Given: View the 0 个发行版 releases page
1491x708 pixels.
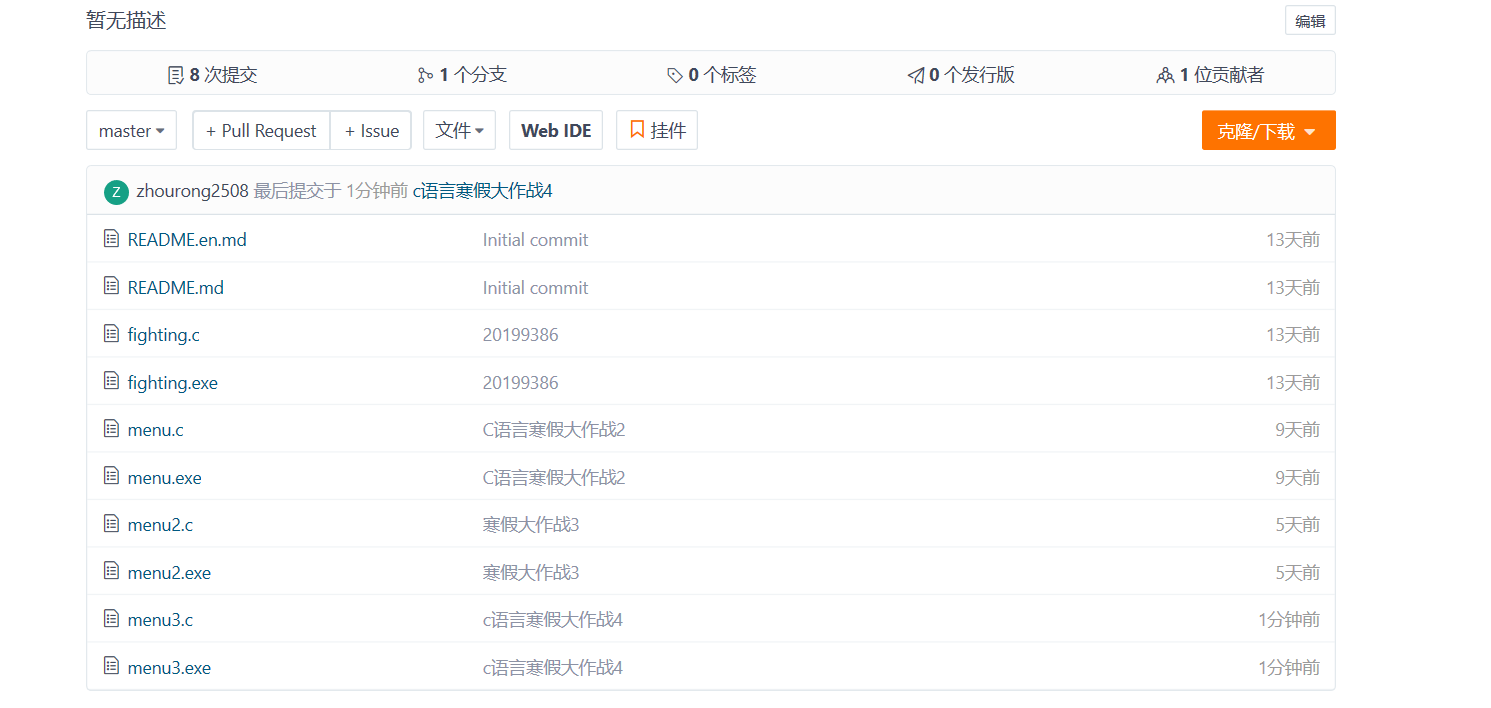Looking at the screenshot, I should click(x=961, y=75).
